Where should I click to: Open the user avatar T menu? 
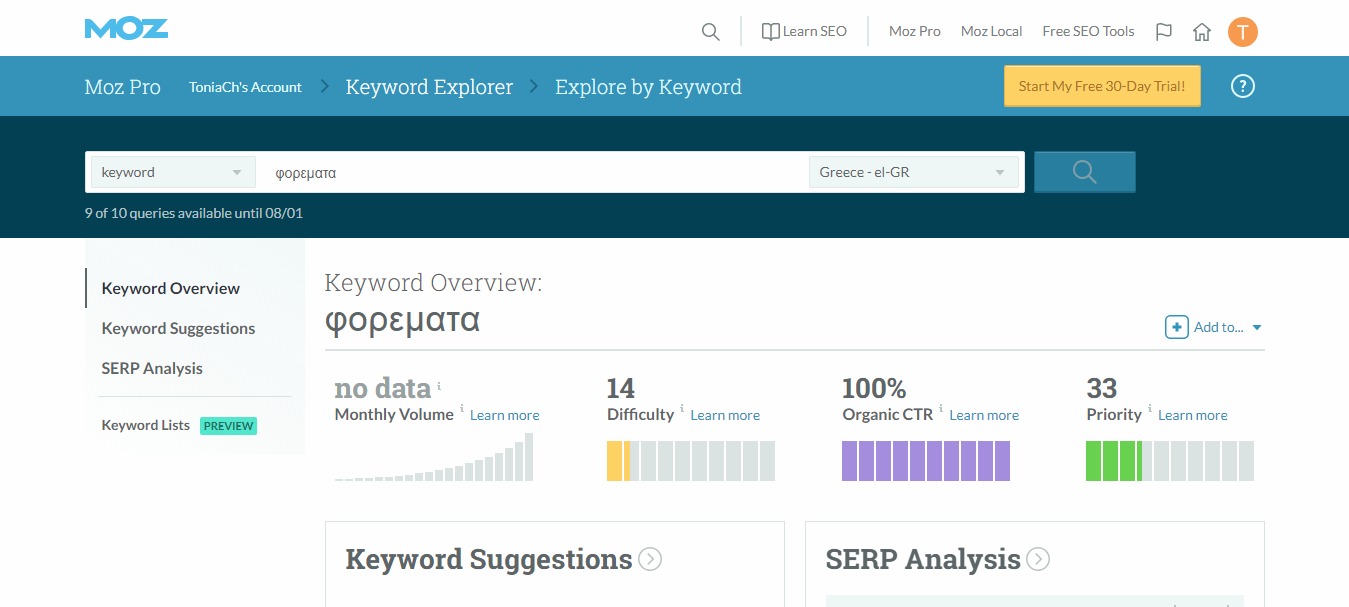(1242, 31)
